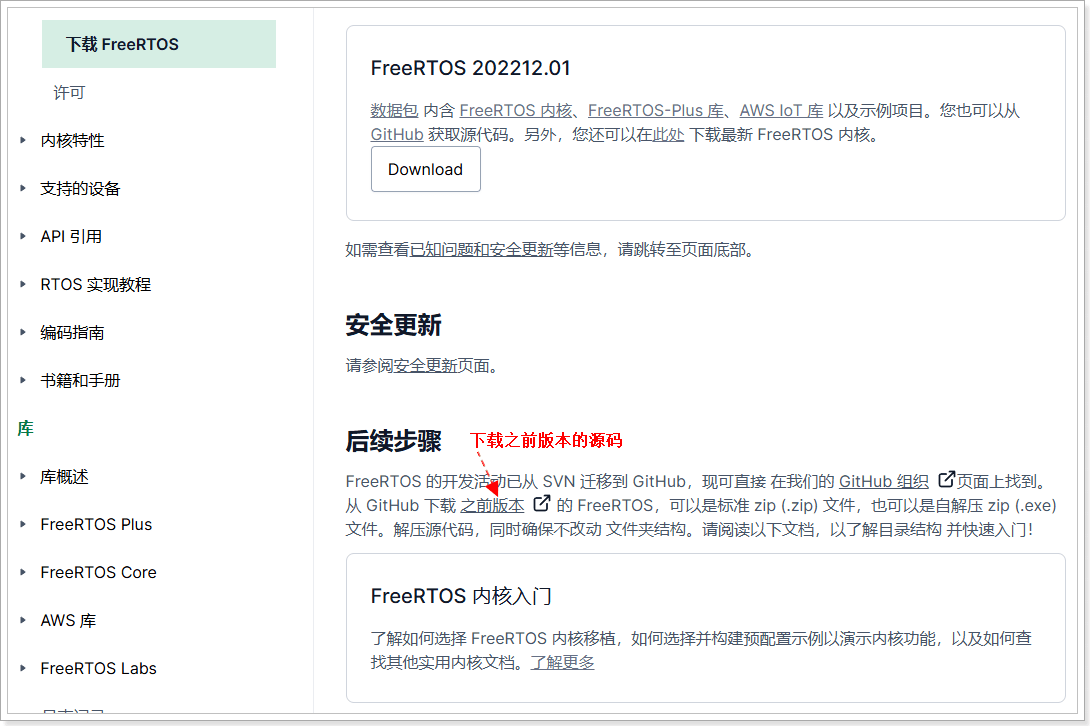Open the GitHub 组织 link

tap(884, 481)
